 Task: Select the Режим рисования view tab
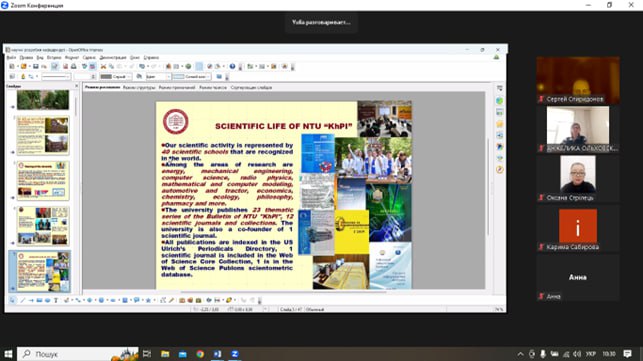(103, 87)
